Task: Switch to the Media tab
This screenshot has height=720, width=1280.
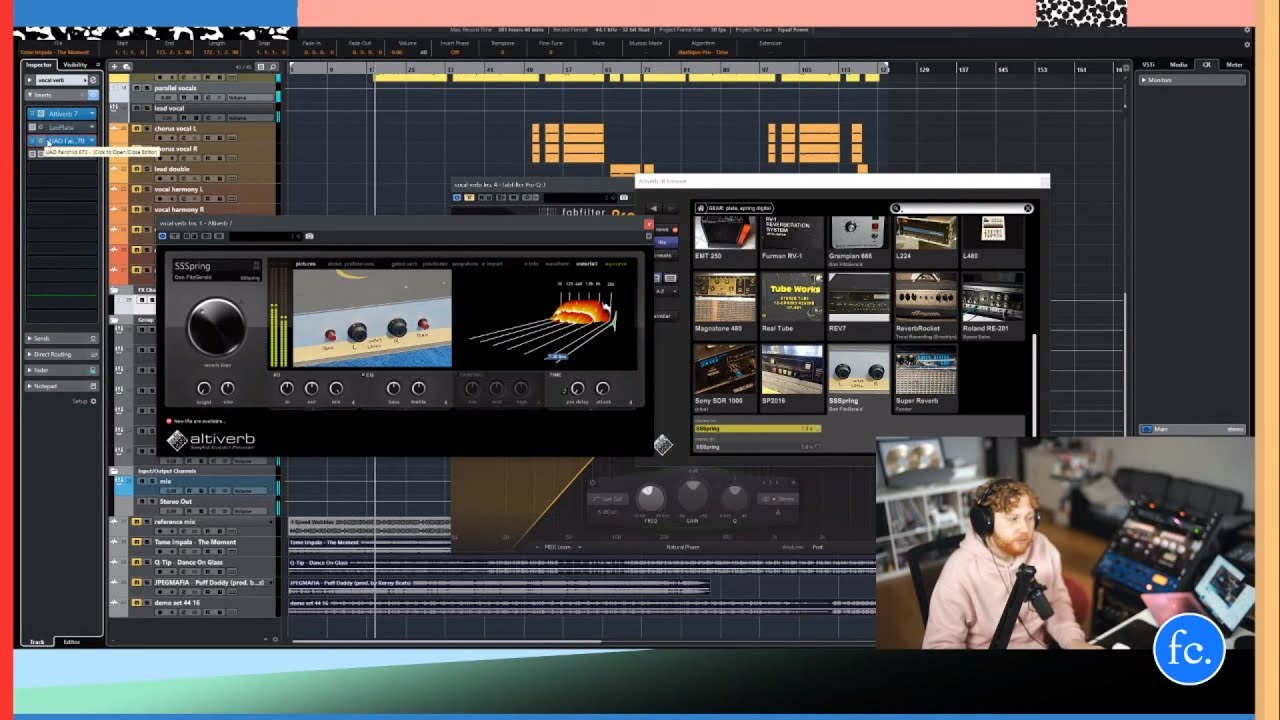Action: tap(1179, 65)
